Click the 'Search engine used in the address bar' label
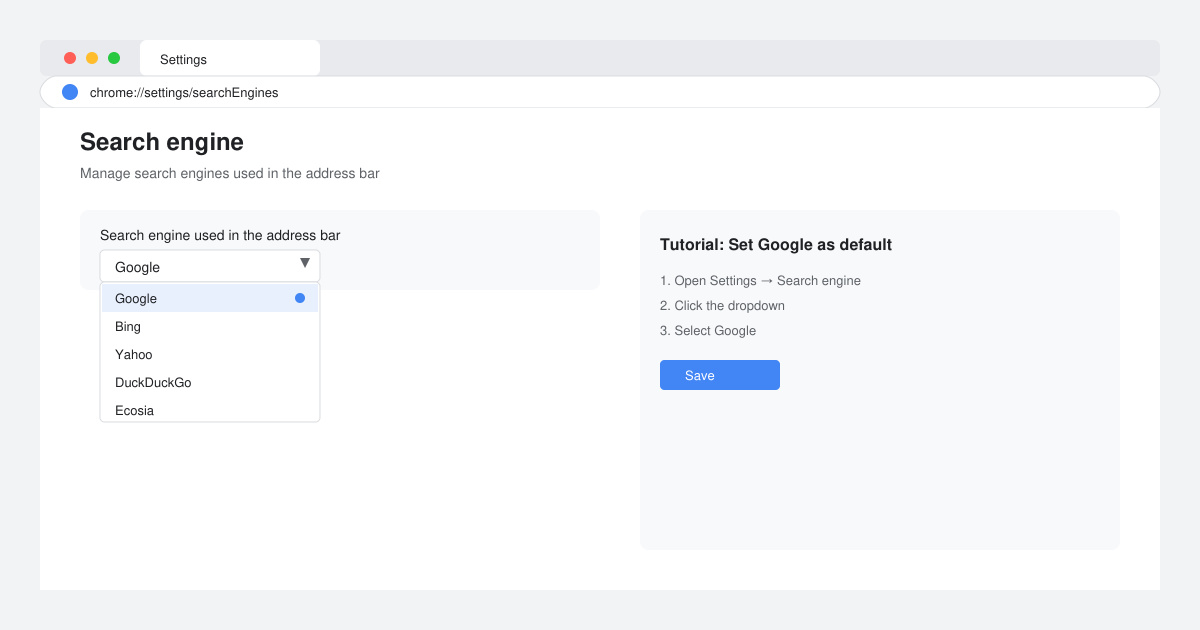Screen dimensions: 1200x630 220,235
